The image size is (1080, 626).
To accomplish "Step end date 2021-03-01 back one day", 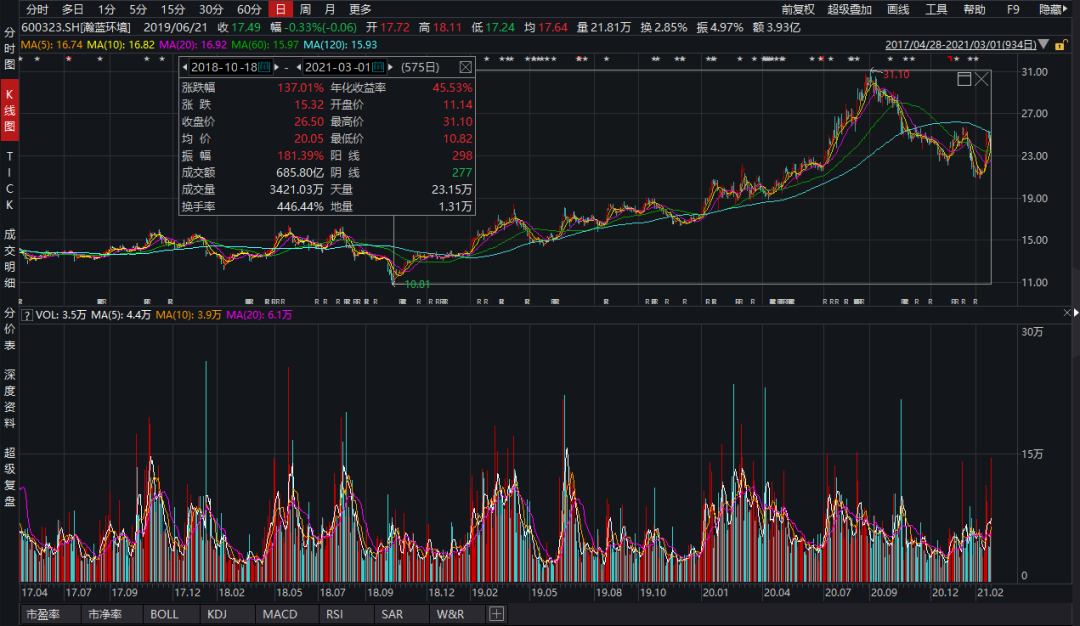I will pyautogui.click(x=299, y=67).
